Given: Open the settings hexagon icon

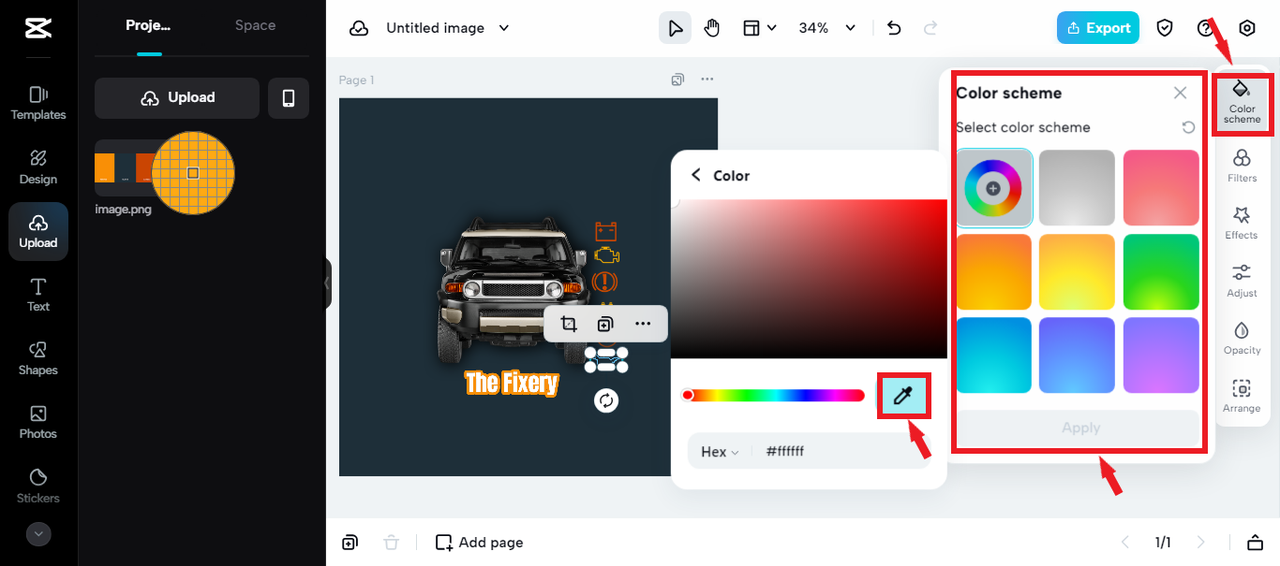Looking at the screenshot, I should tap(1247, 28).
